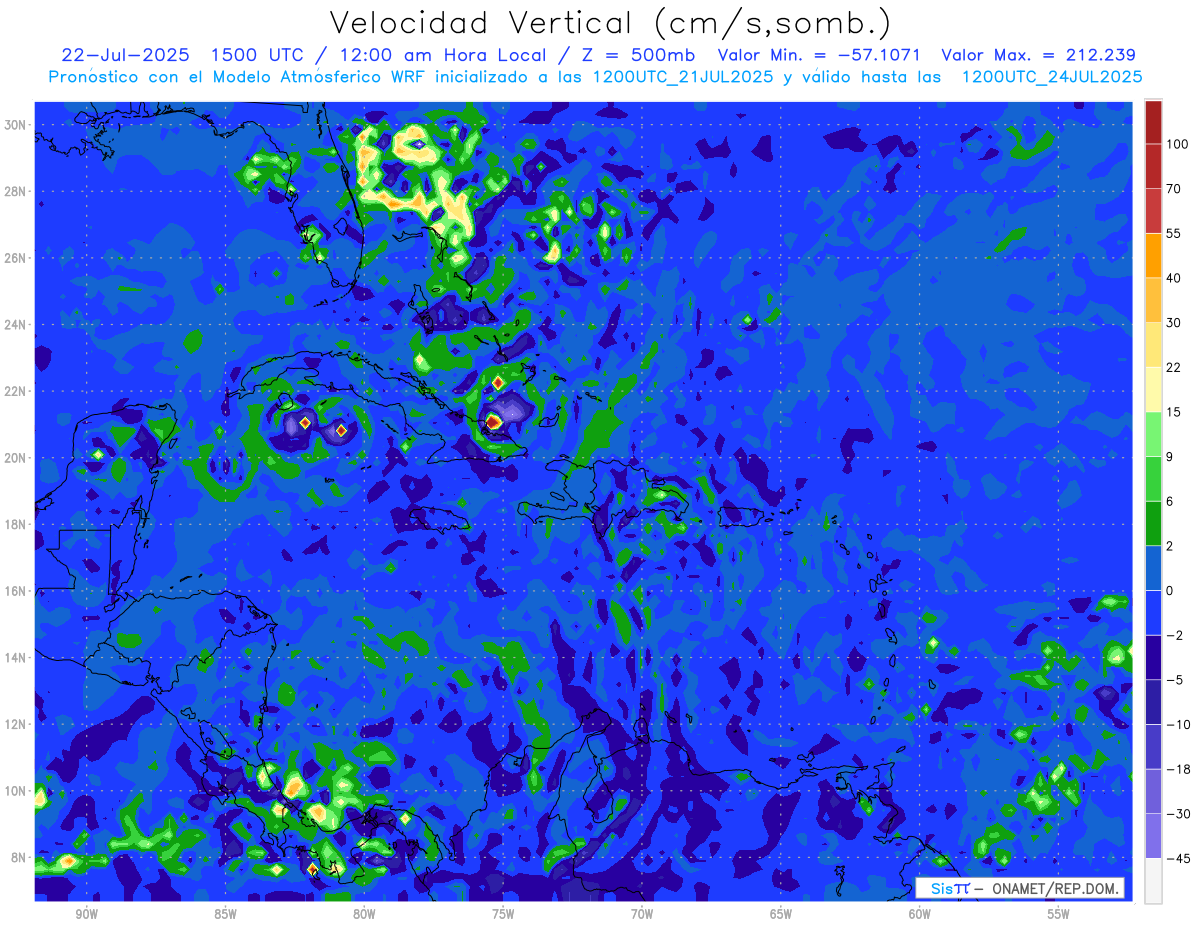1200x927 pixels.
Task: Click the '26N' latitude label
Action: pyautogui.click(x=16, y=258)
